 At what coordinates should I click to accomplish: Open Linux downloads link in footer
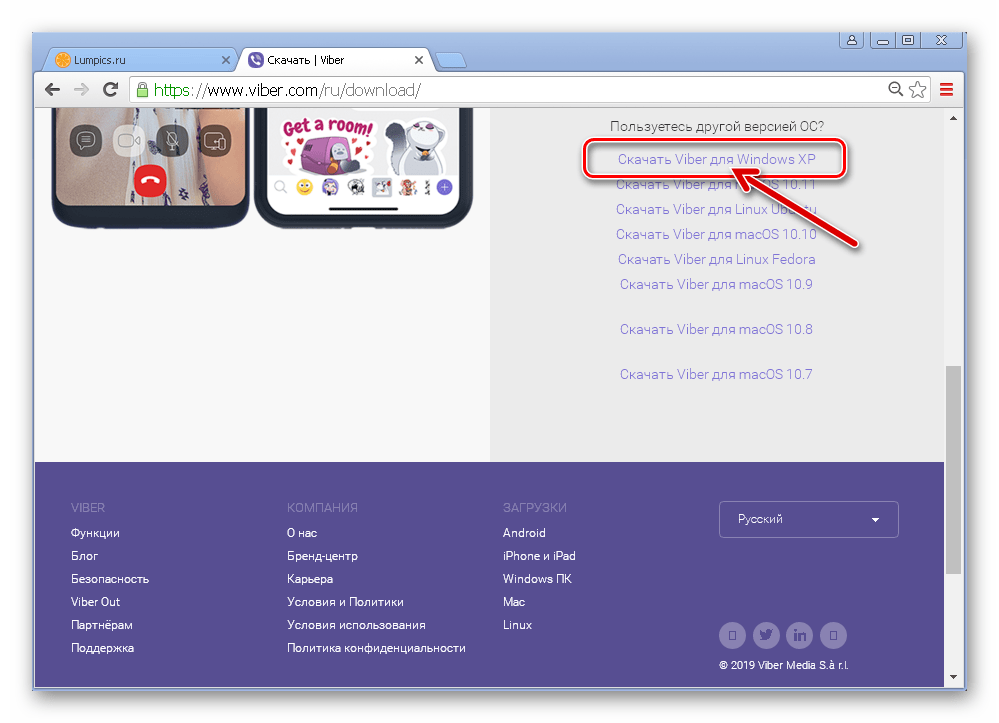pos(517,625)
